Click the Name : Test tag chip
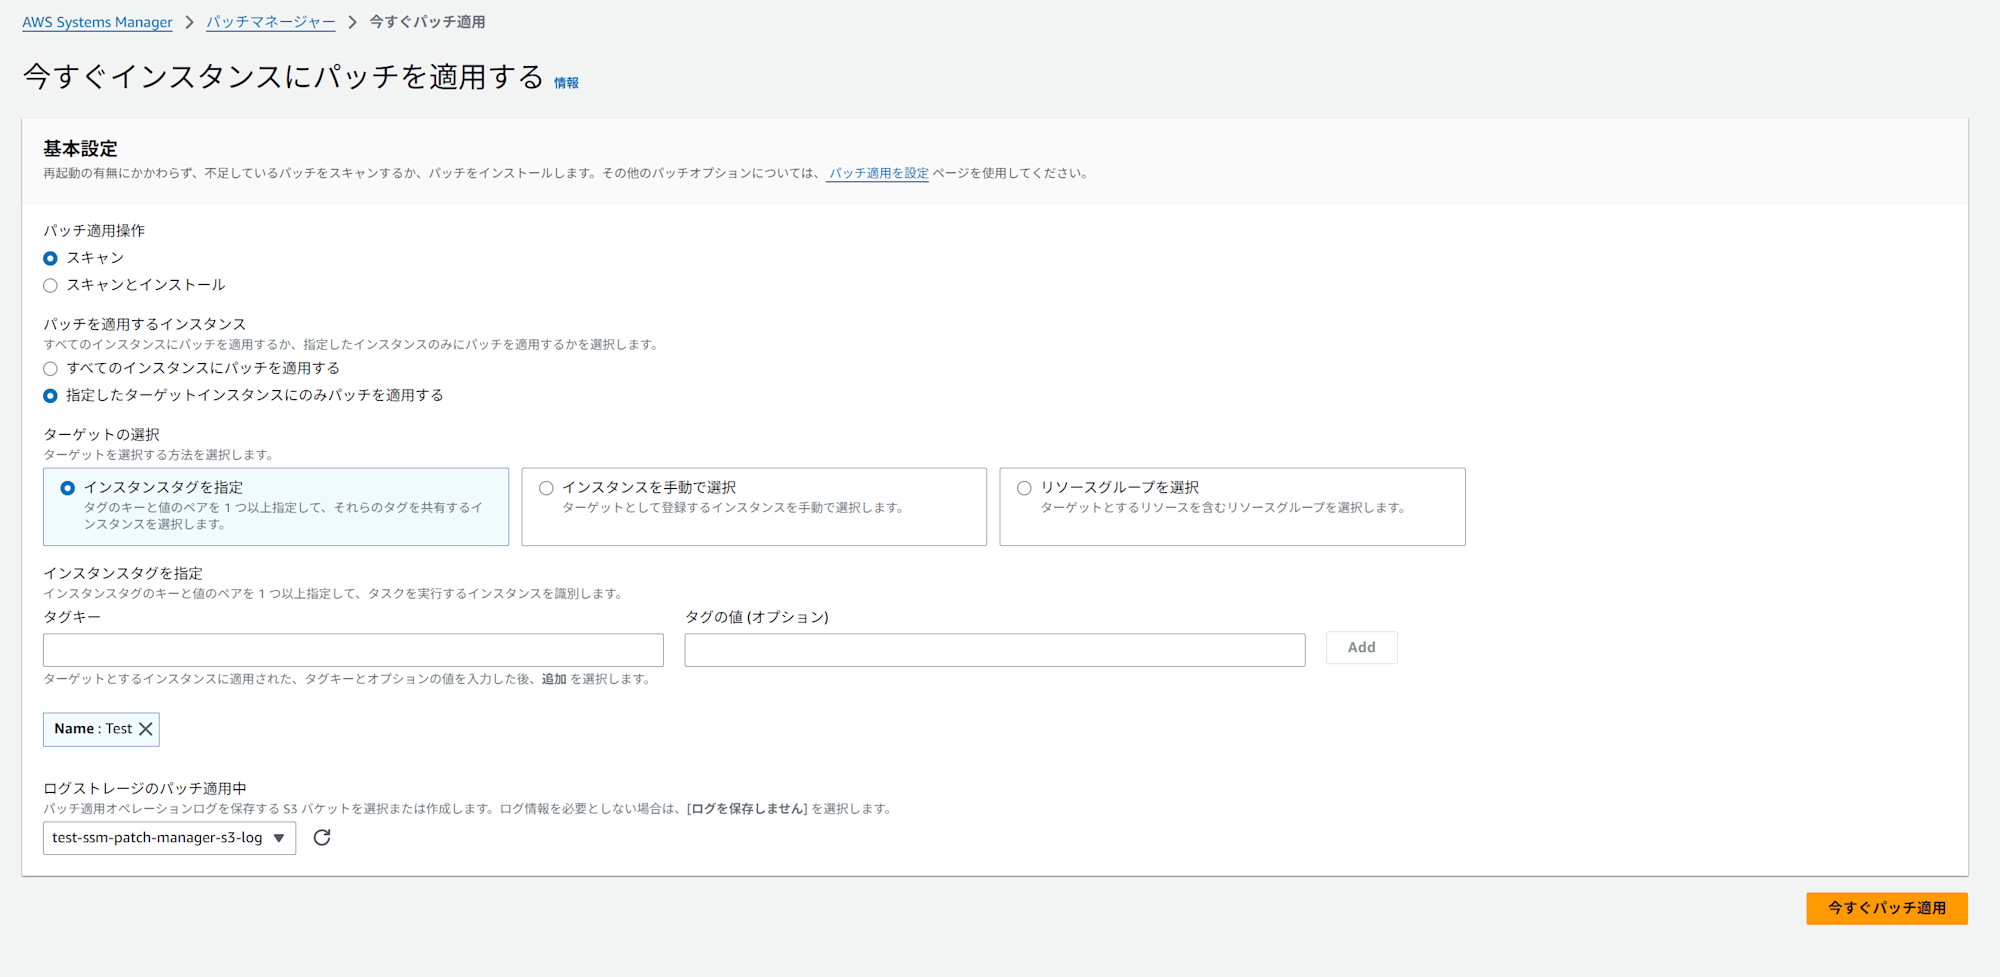 coord(92,729)
